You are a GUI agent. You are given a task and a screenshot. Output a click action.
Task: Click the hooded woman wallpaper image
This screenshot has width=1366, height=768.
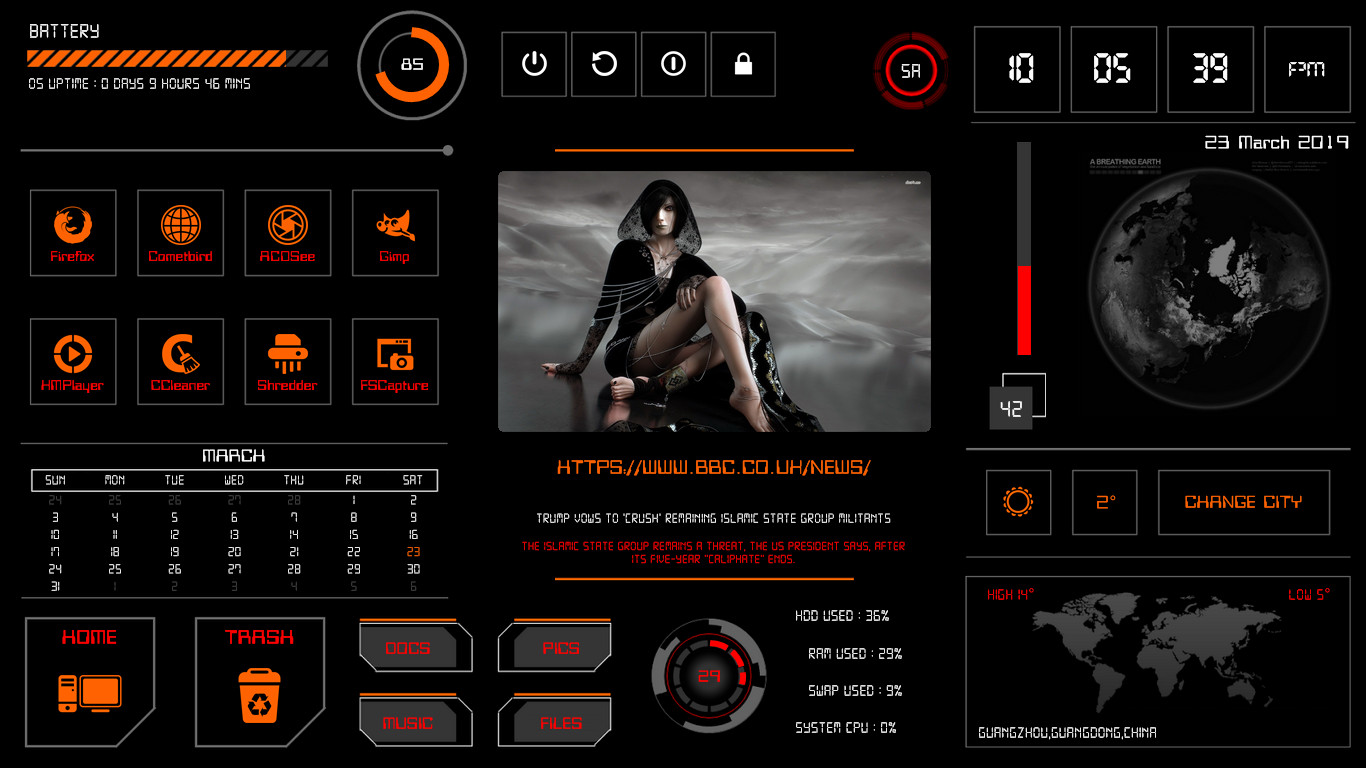pos(714,301)
